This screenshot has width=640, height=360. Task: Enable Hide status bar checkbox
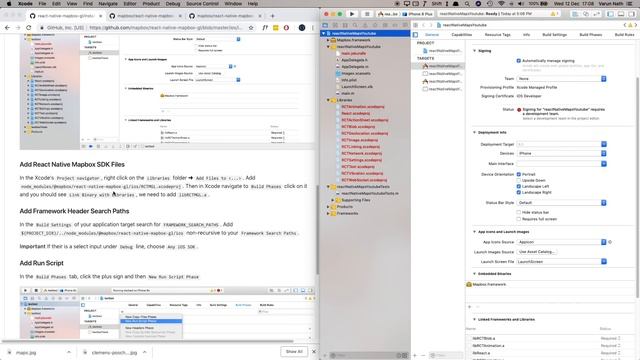[x=519, y=212]
